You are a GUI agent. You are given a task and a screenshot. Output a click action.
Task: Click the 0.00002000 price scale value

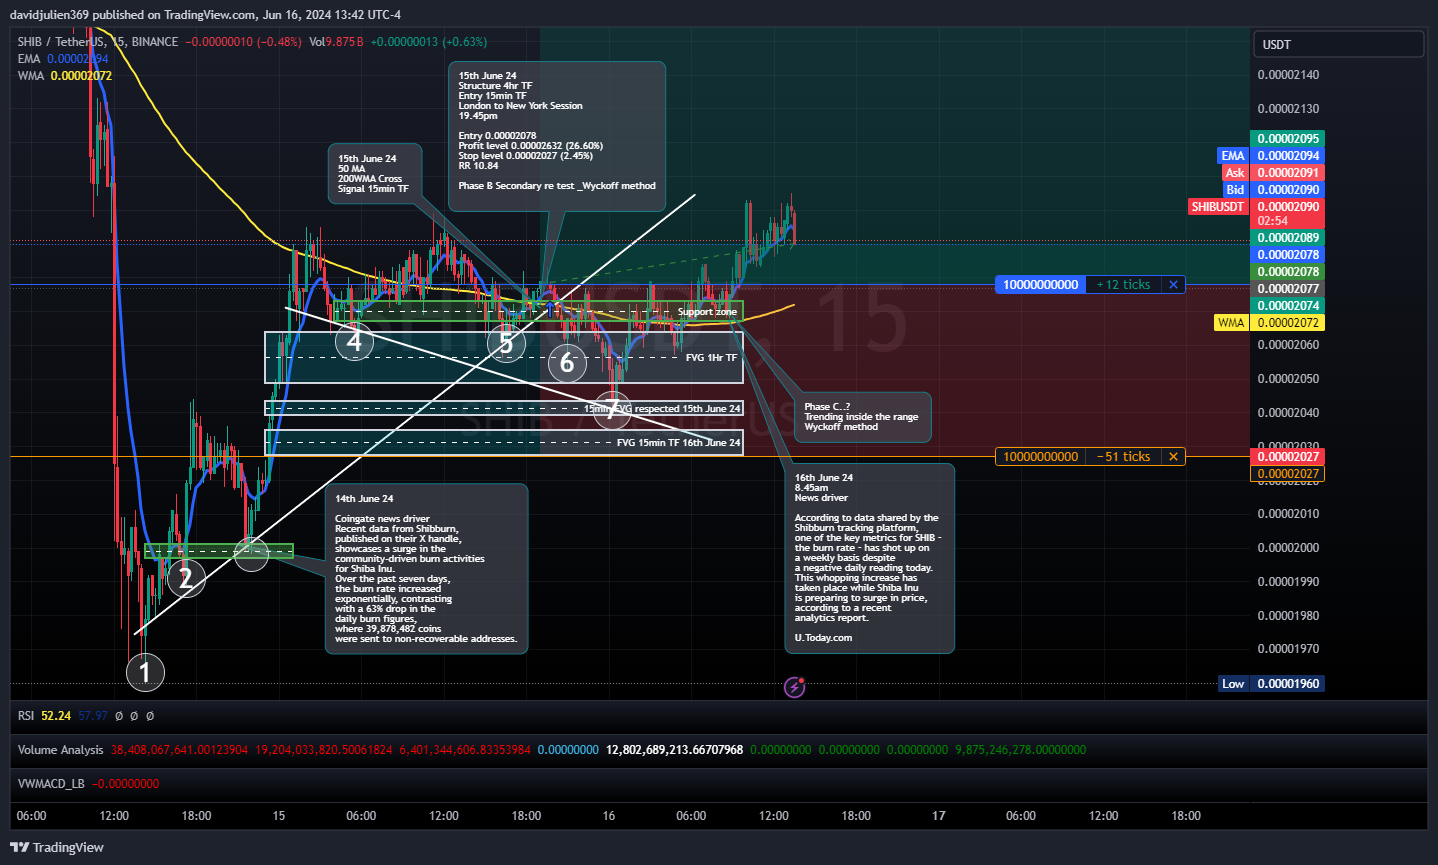tap(1288, 548)
